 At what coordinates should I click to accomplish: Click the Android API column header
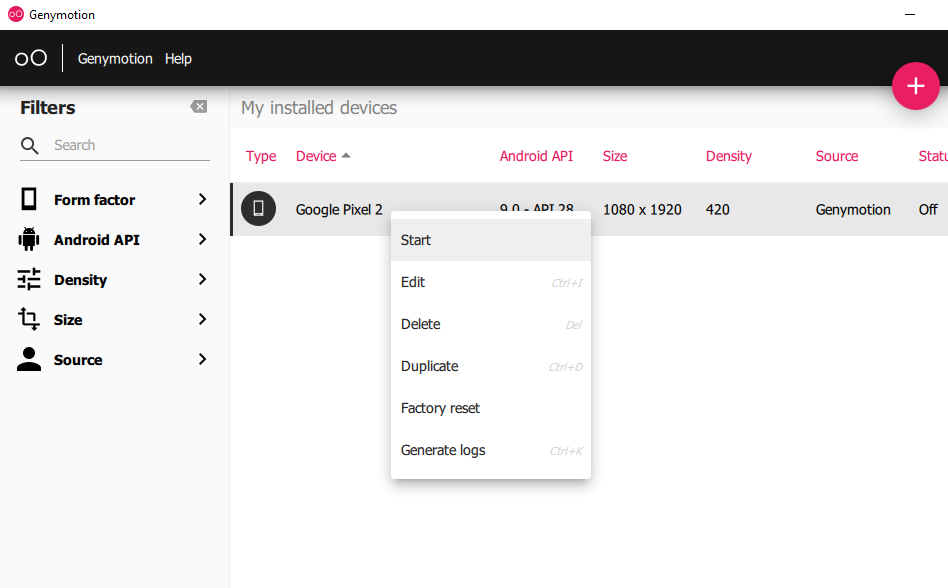pyautogui.click(x=536, y=156)
